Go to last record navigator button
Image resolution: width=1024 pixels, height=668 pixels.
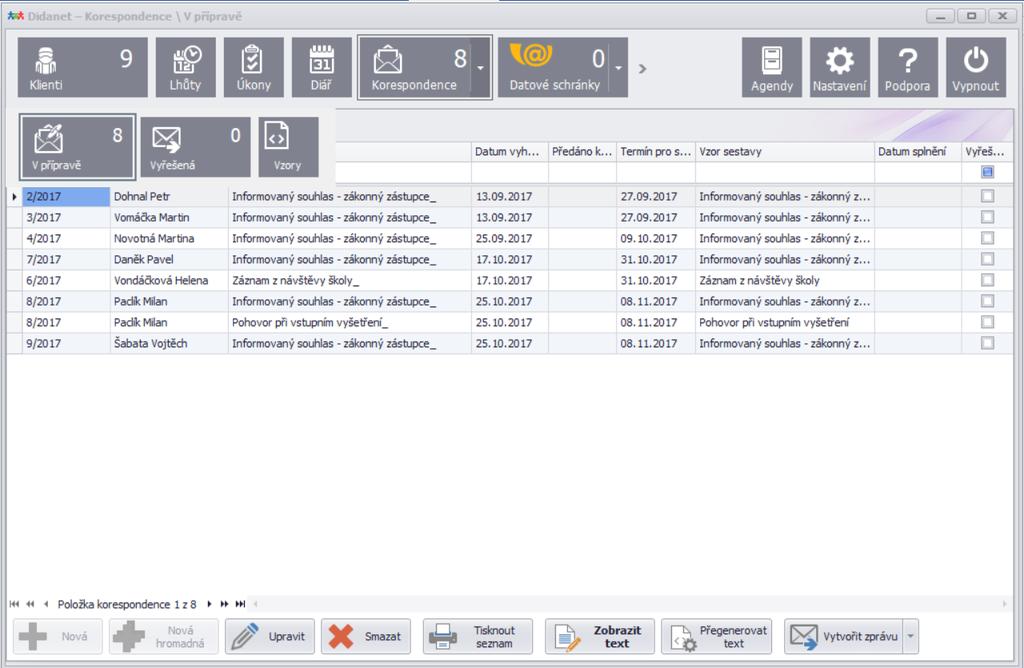(240, 604)
